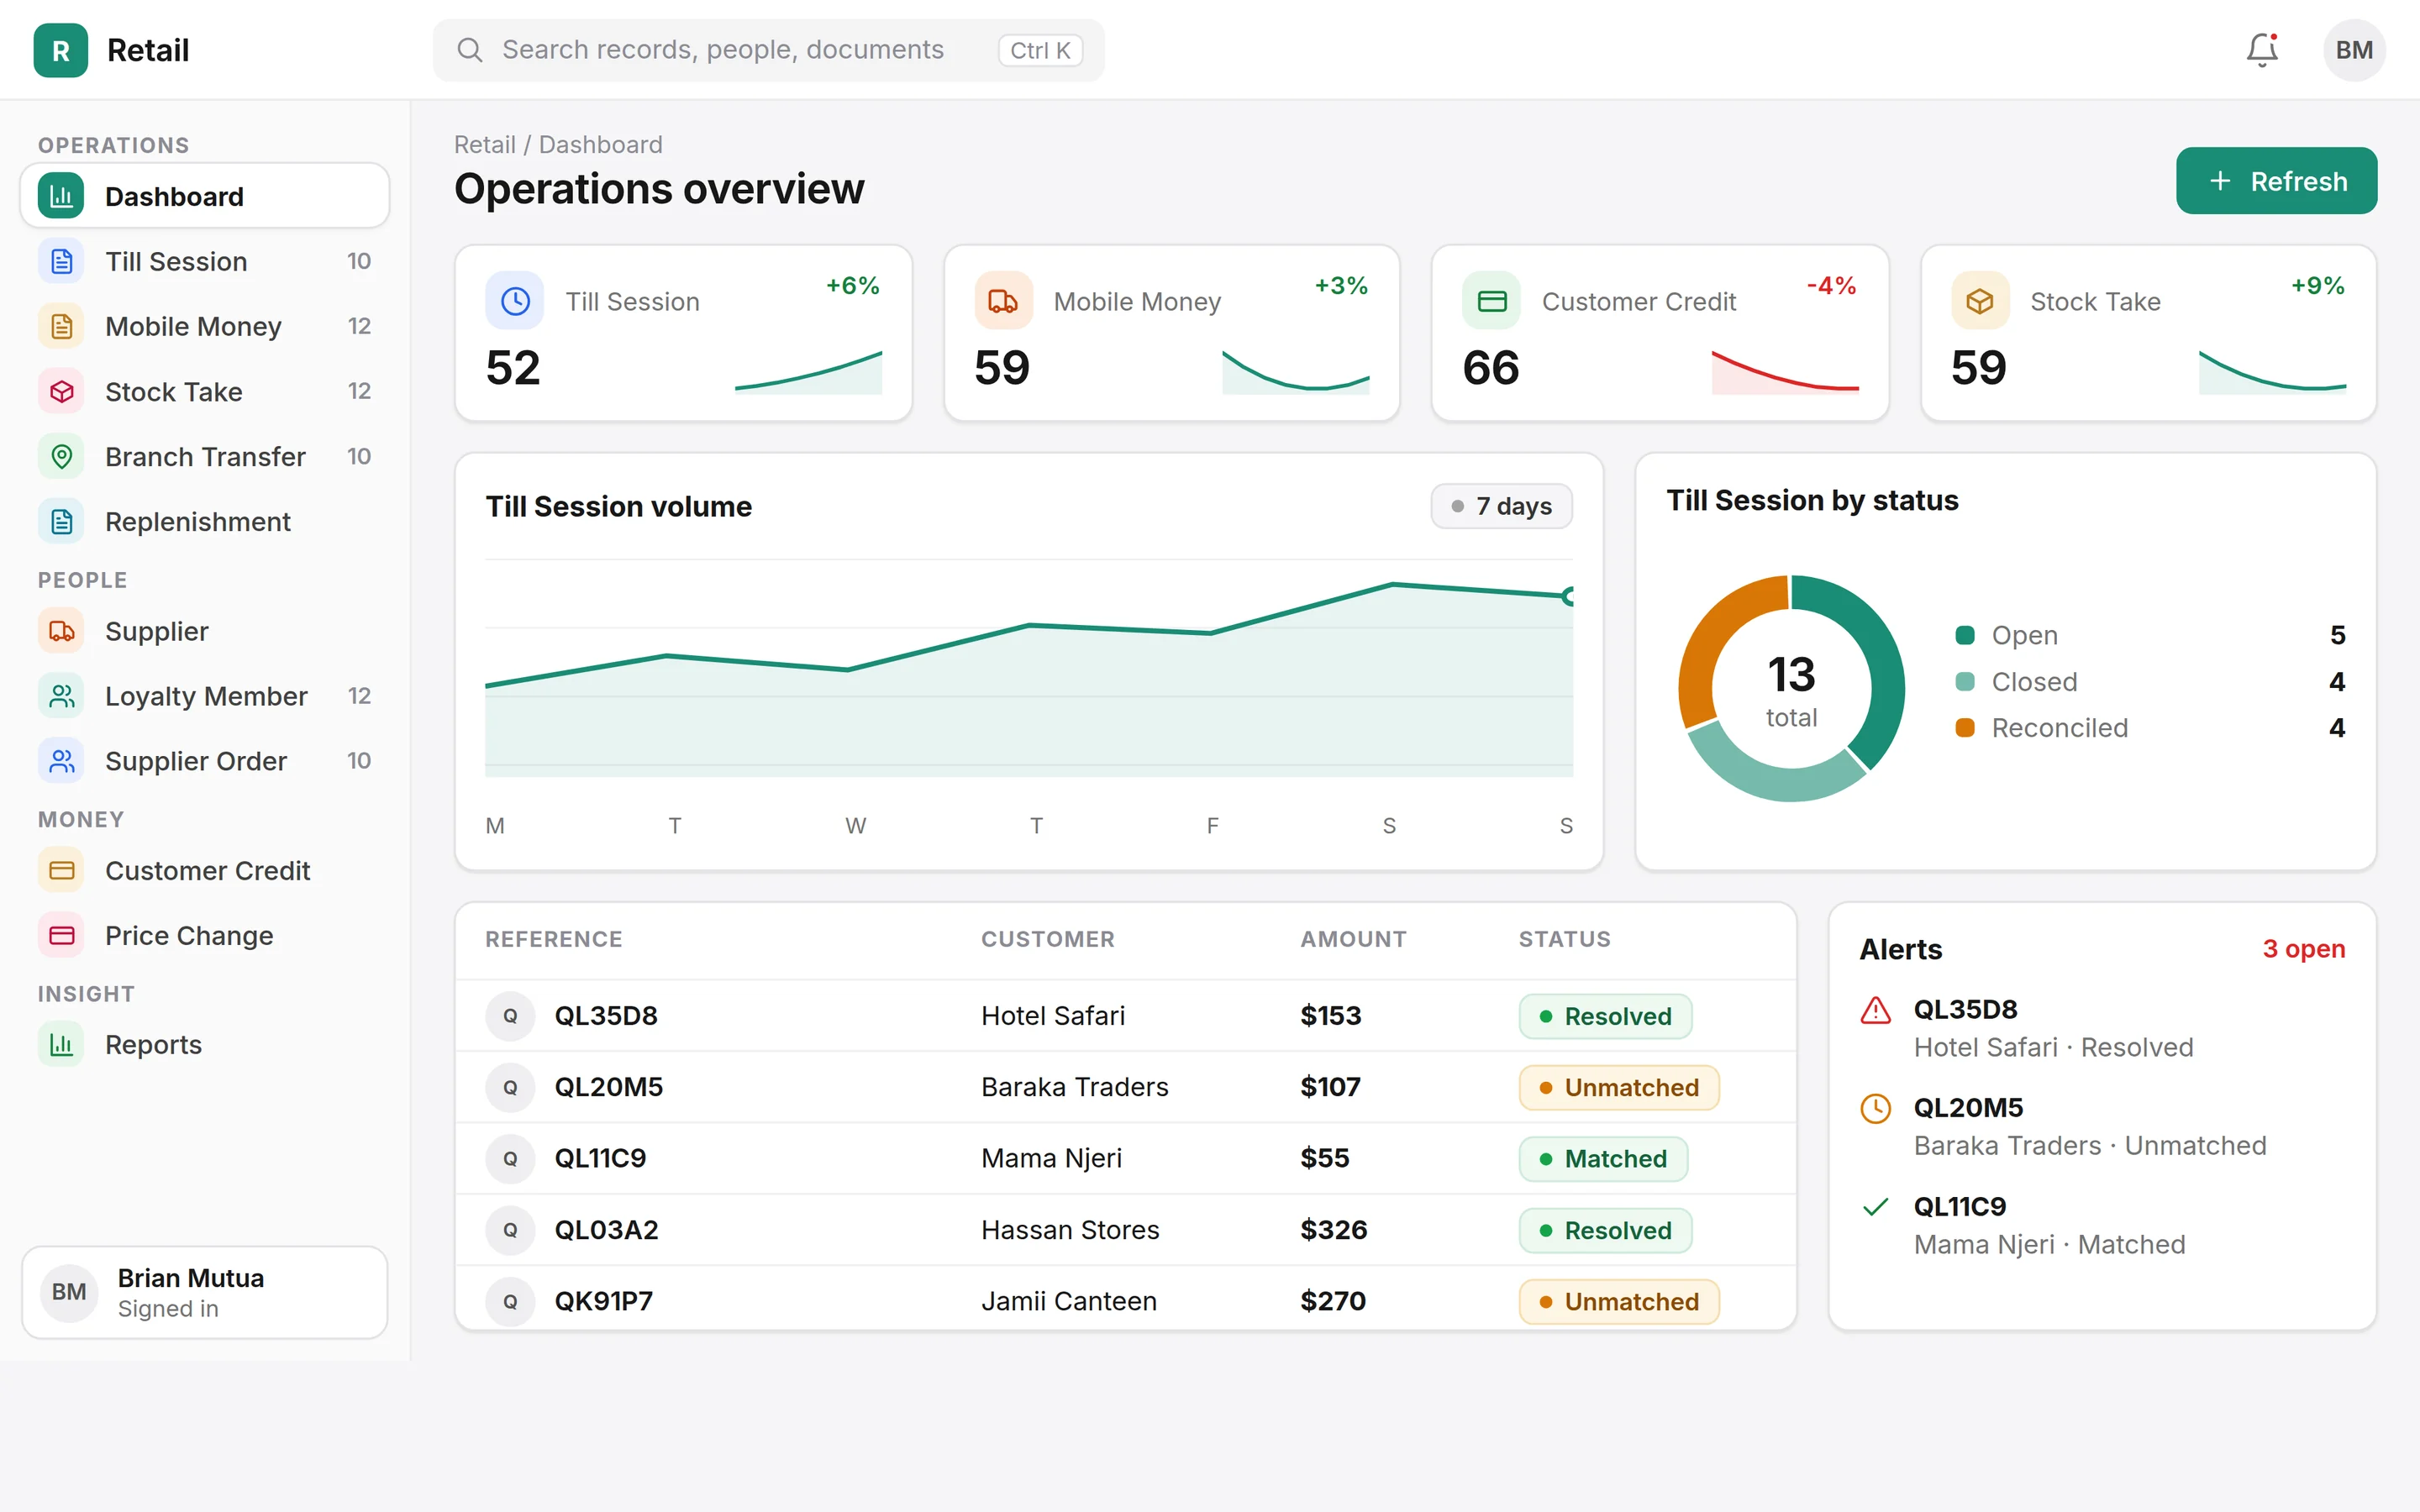Click the green Retail R logo
This screenshot has height=1512, width=2420.
[x=61, y=50]
